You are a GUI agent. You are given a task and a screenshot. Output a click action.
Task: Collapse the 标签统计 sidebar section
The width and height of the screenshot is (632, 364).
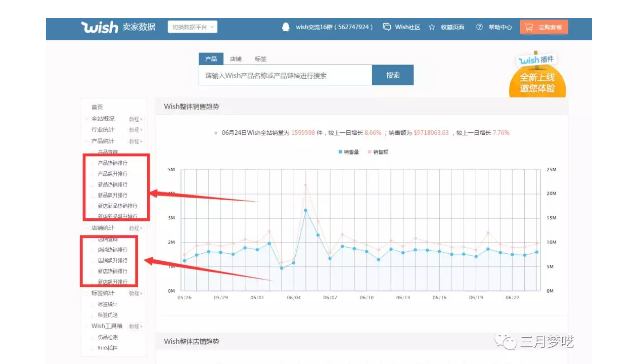click(103, 293)
